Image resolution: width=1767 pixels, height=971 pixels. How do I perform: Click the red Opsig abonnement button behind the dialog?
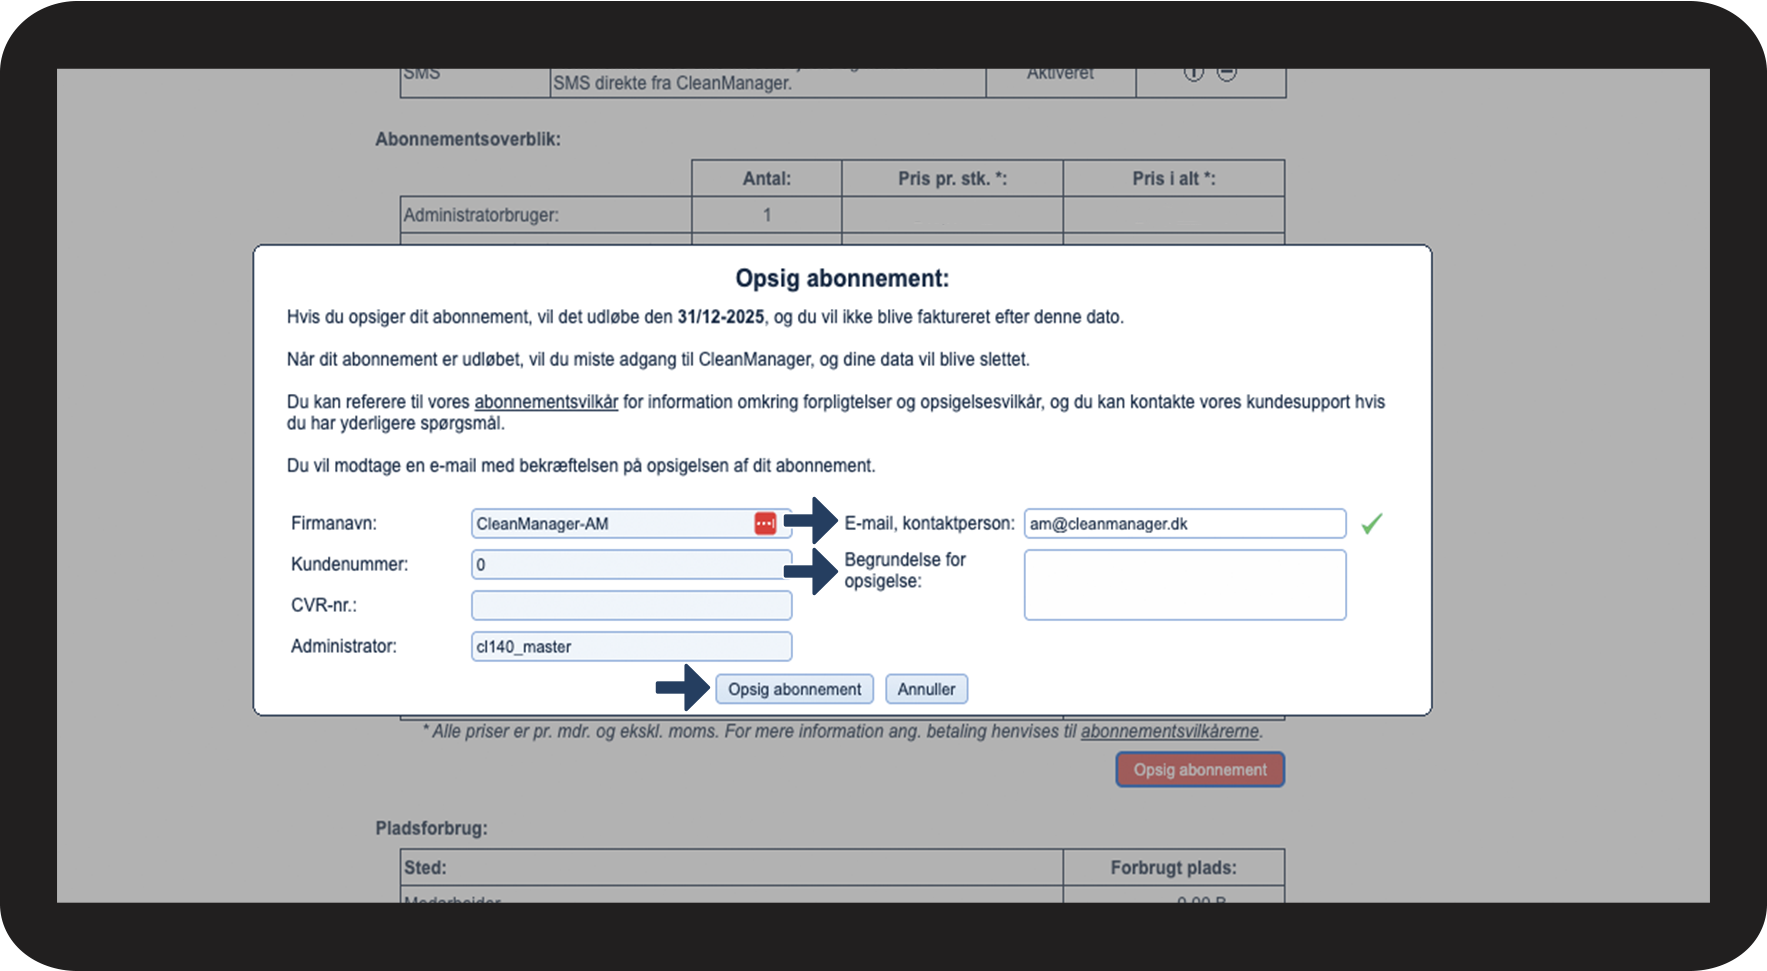coord(1200,770)
